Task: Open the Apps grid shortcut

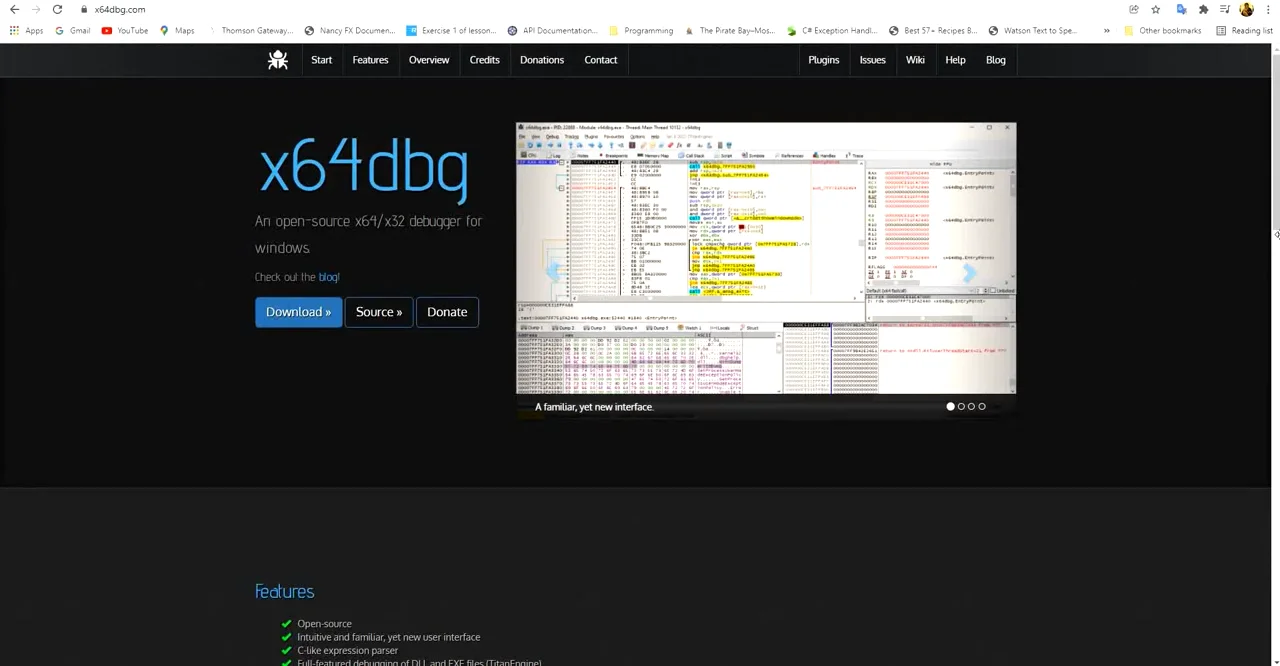Action: [x=26, y=31]
